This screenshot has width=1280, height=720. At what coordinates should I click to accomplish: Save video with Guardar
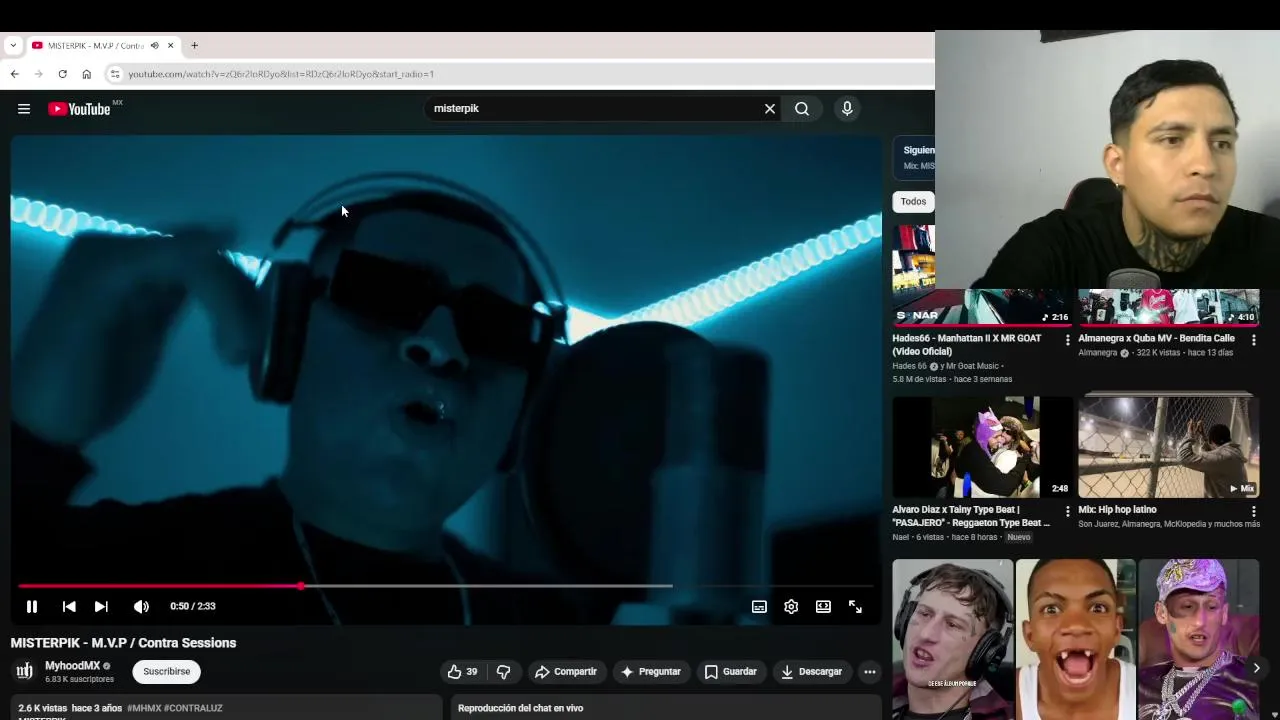coord(731,672)
